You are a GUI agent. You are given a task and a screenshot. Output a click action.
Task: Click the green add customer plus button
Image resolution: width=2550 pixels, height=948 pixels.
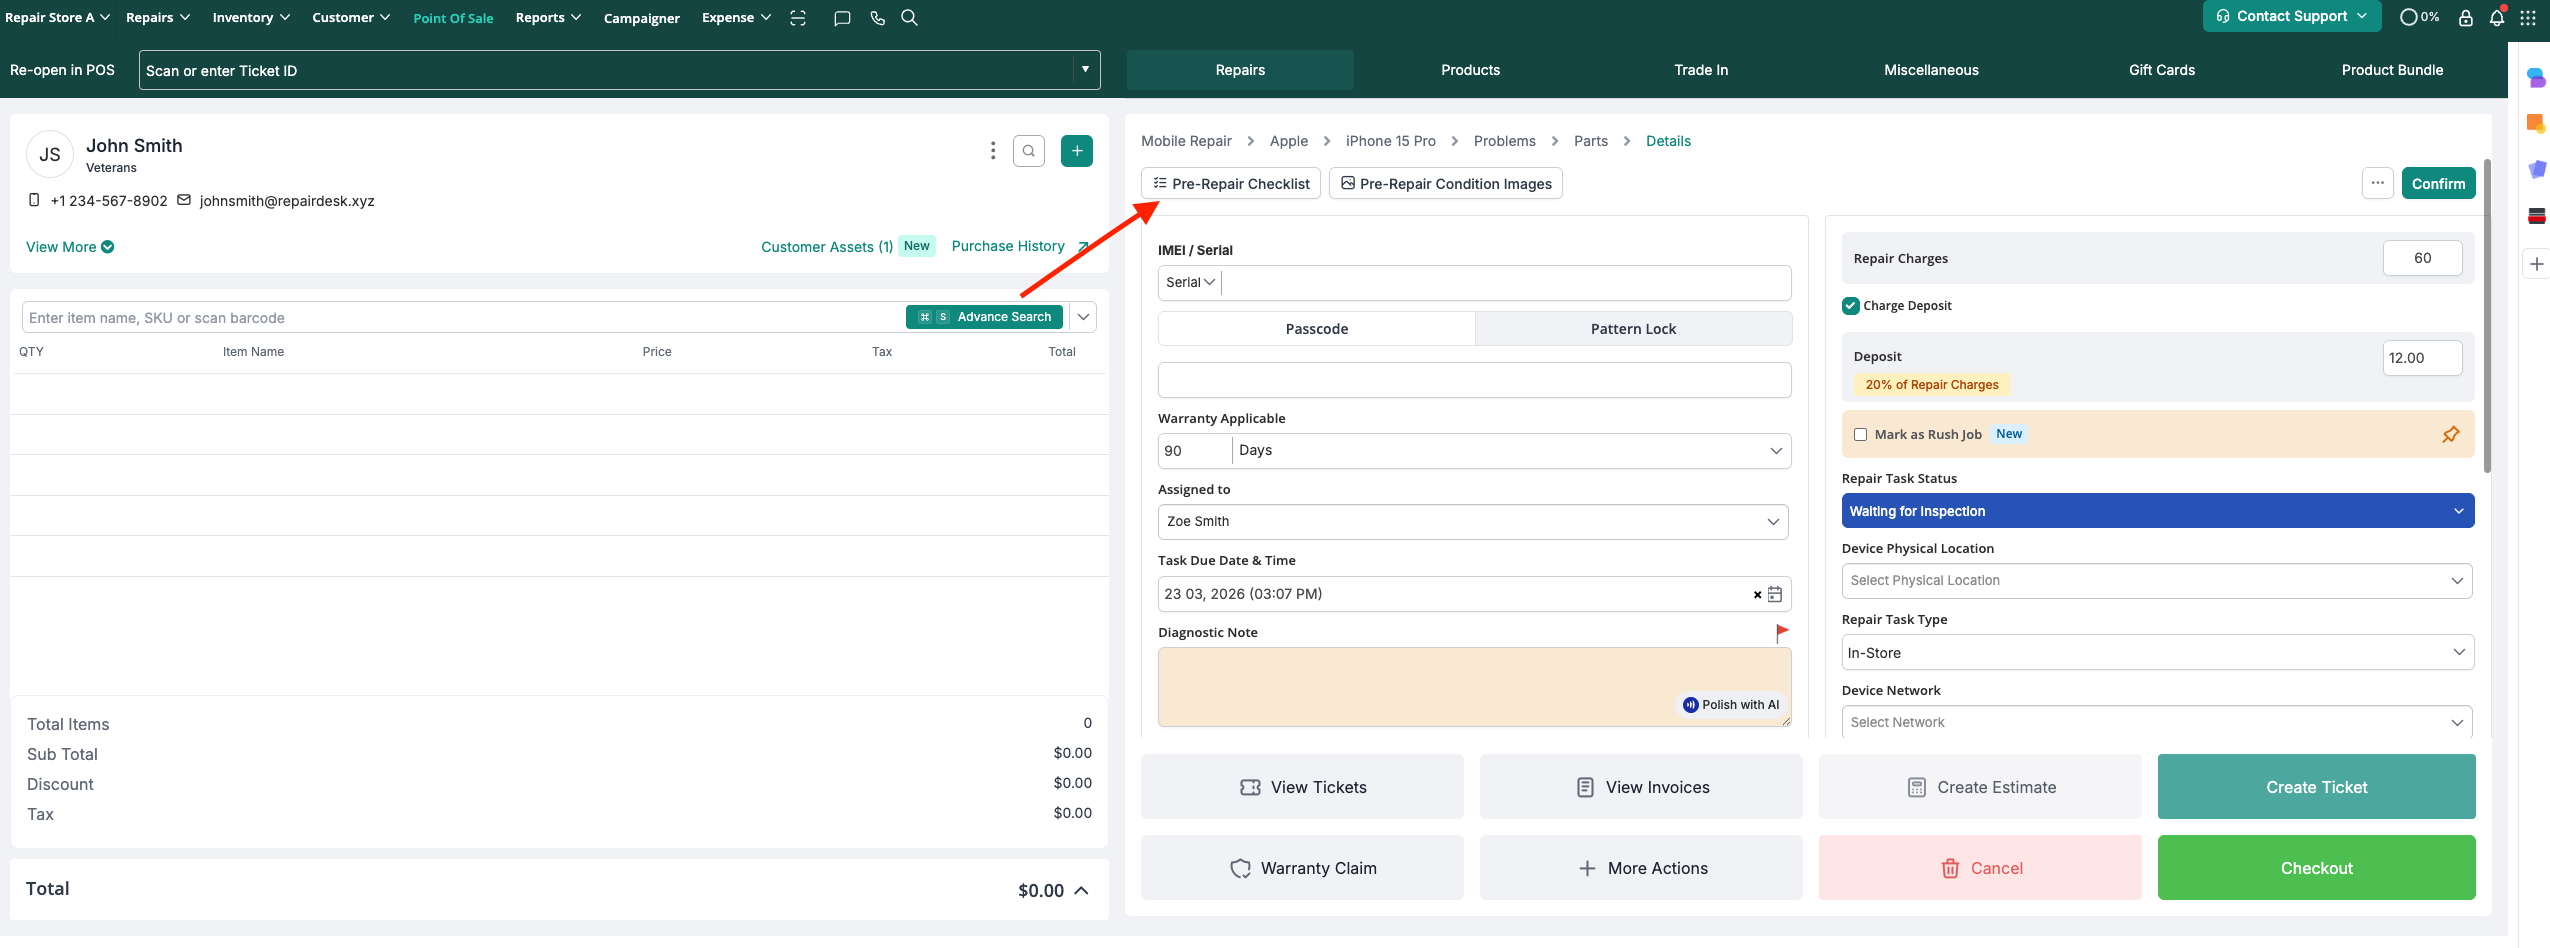(1076, 151)
